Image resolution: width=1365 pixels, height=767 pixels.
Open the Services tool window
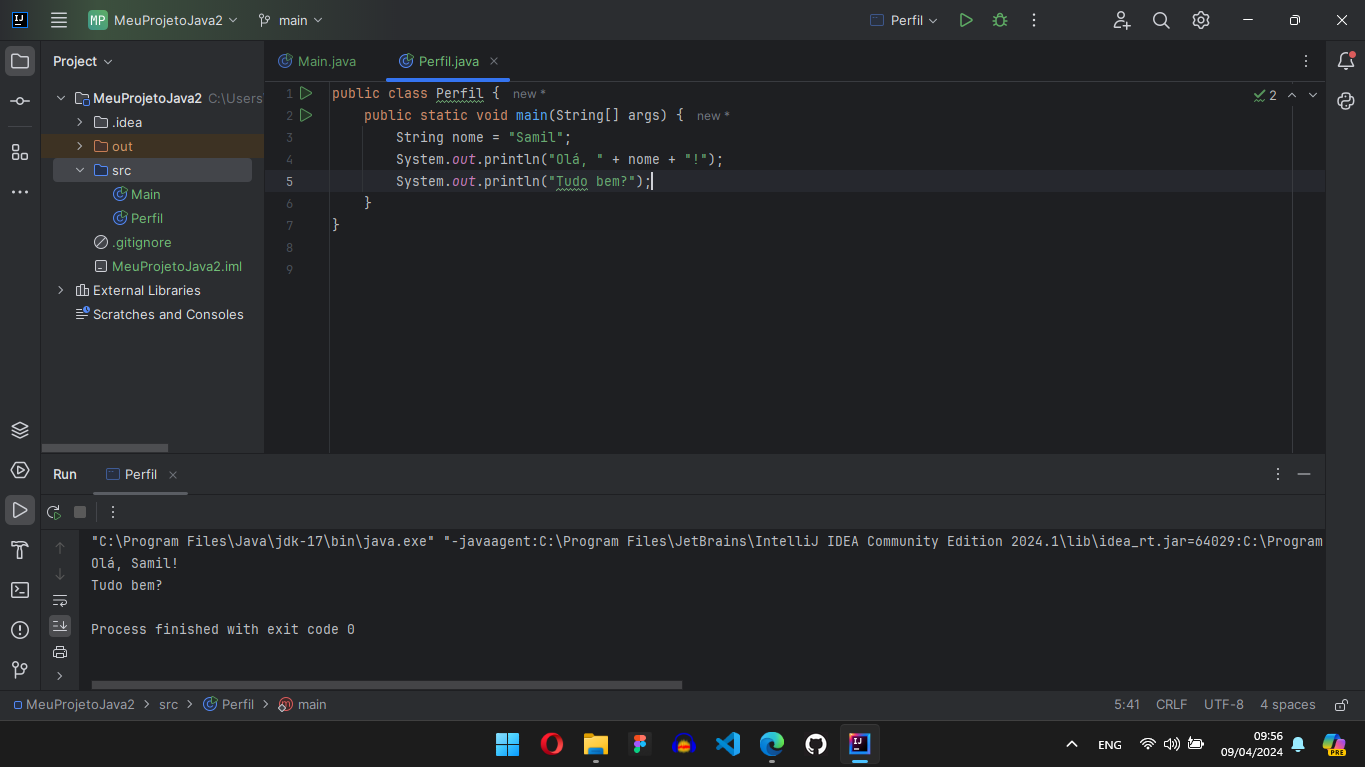[20, 470]
